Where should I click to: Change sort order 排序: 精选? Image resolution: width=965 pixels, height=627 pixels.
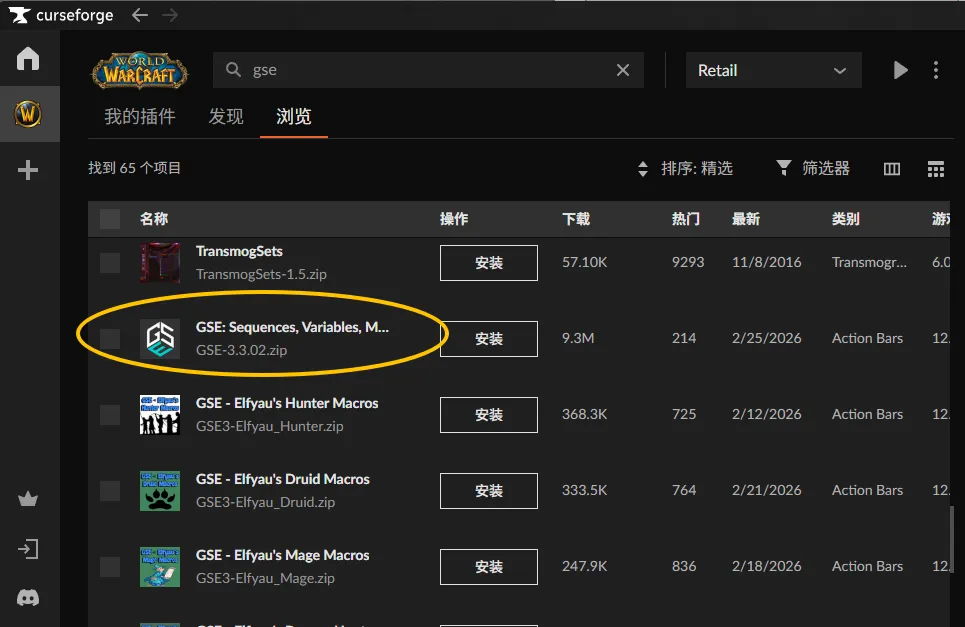pos(685,169)
